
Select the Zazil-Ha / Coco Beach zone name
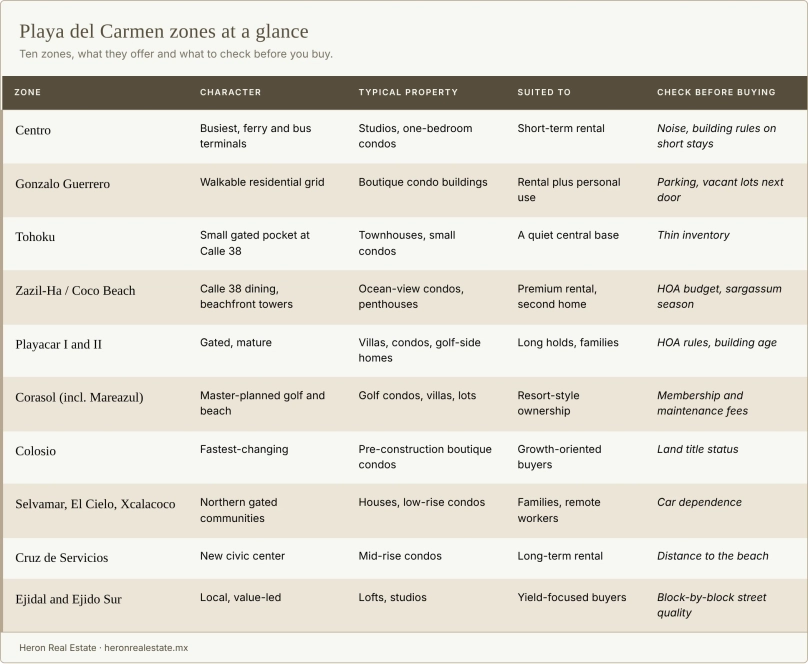[x=75, y=291]
